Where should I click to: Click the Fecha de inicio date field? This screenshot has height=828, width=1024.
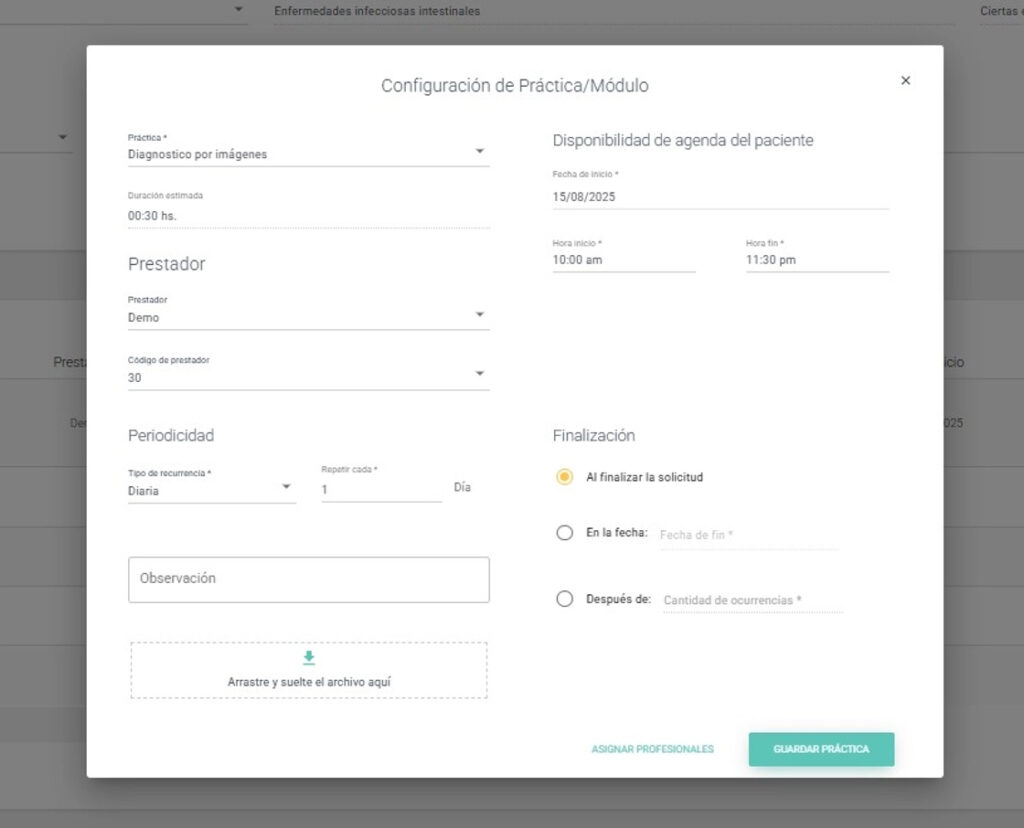tap(720, 197)
